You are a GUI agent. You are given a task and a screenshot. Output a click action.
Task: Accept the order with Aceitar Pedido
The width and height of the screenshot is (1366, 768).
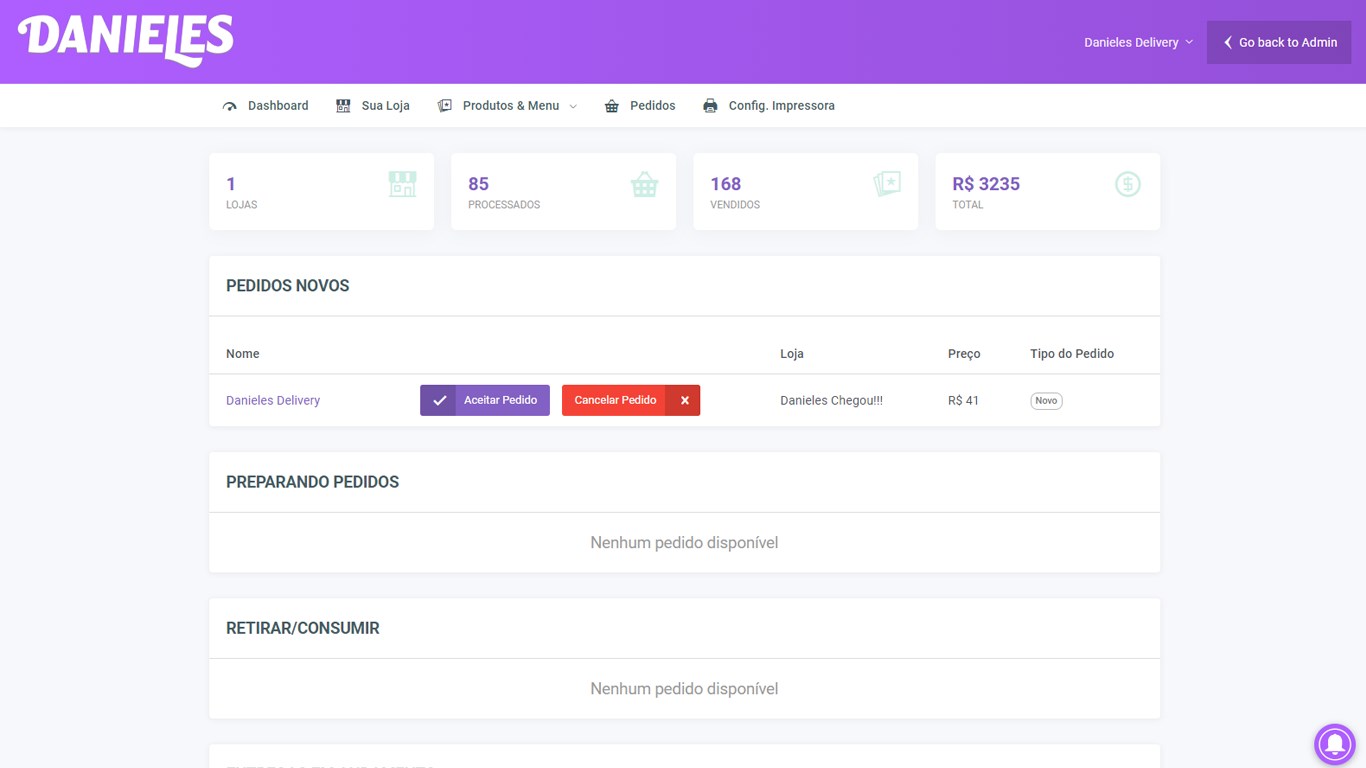[x=485, y=400]
